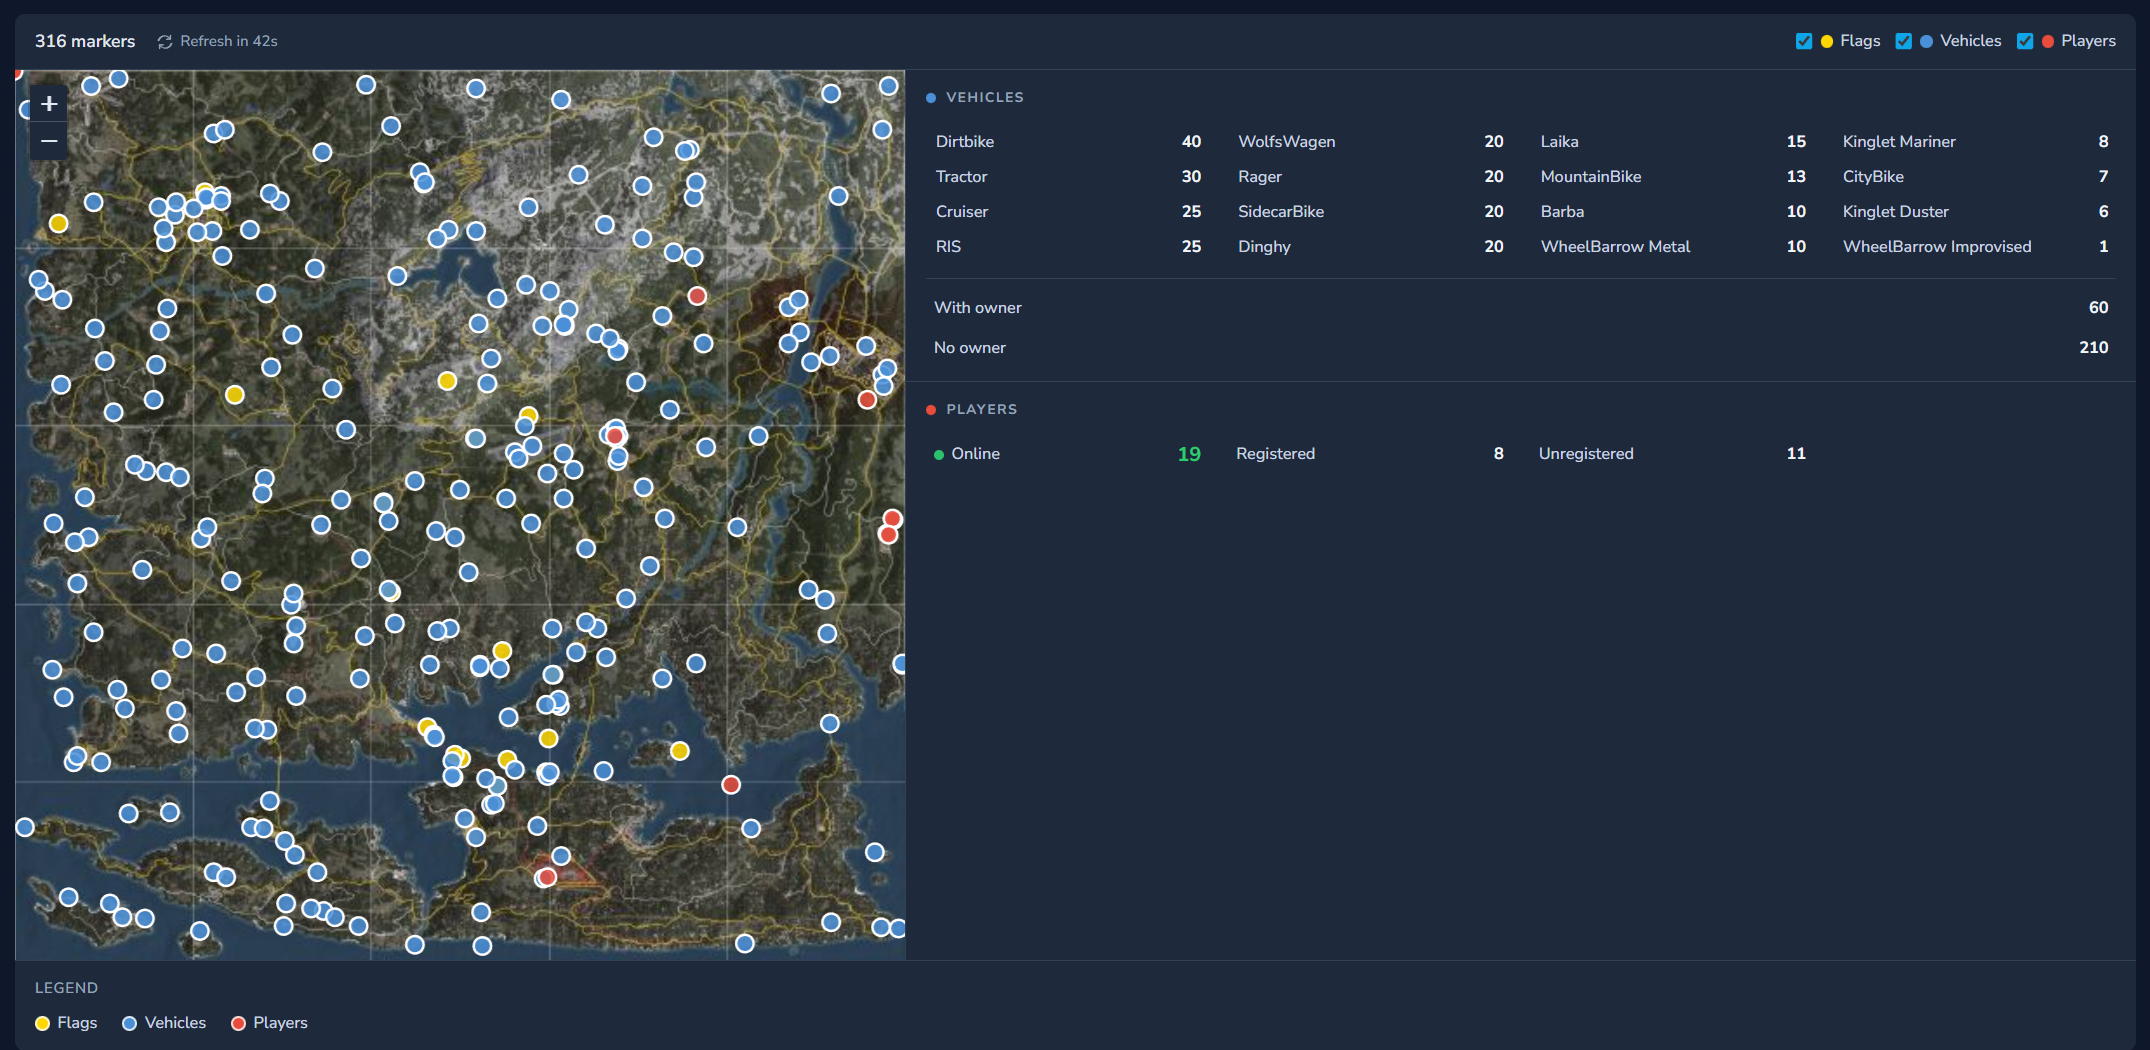Disable the Vehicles checkbox
Screen dimensions: 2150x1050
click(x=1902, y=41)
